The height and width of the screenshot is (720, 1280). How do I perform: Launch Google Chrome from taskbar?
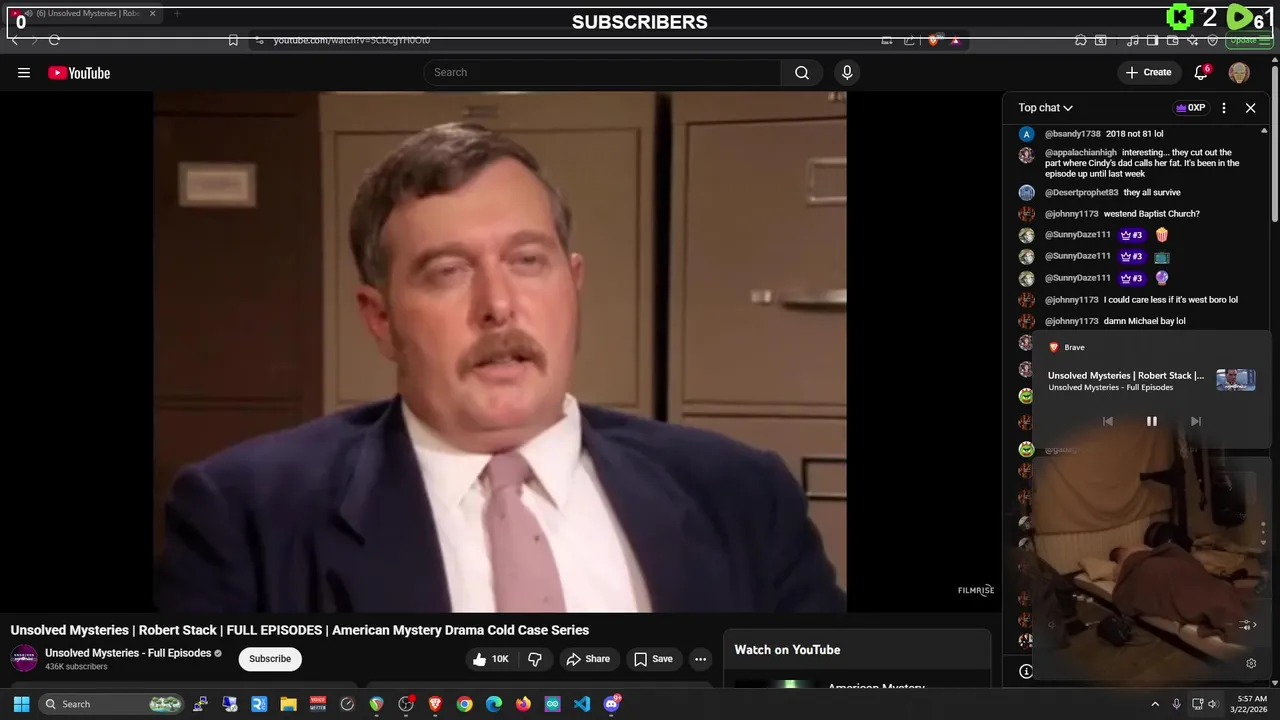click(x=464, y=704)
